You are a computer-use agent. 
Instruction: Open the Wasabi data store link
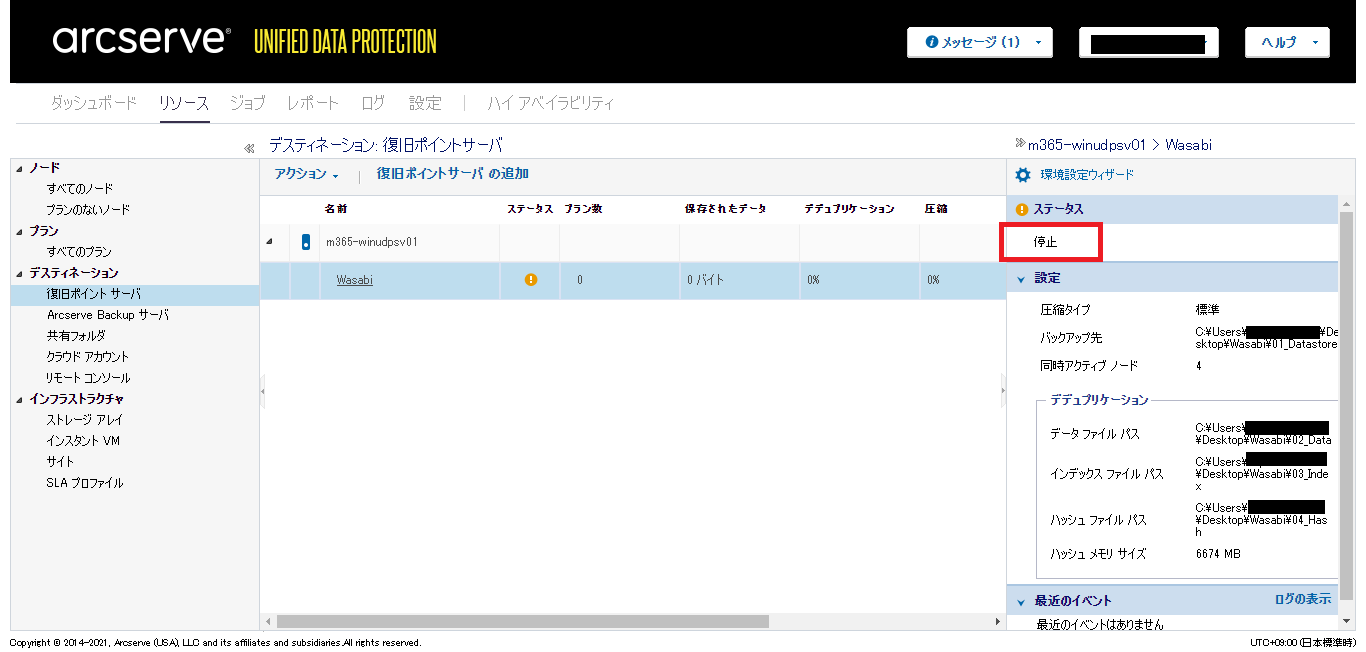354,280
